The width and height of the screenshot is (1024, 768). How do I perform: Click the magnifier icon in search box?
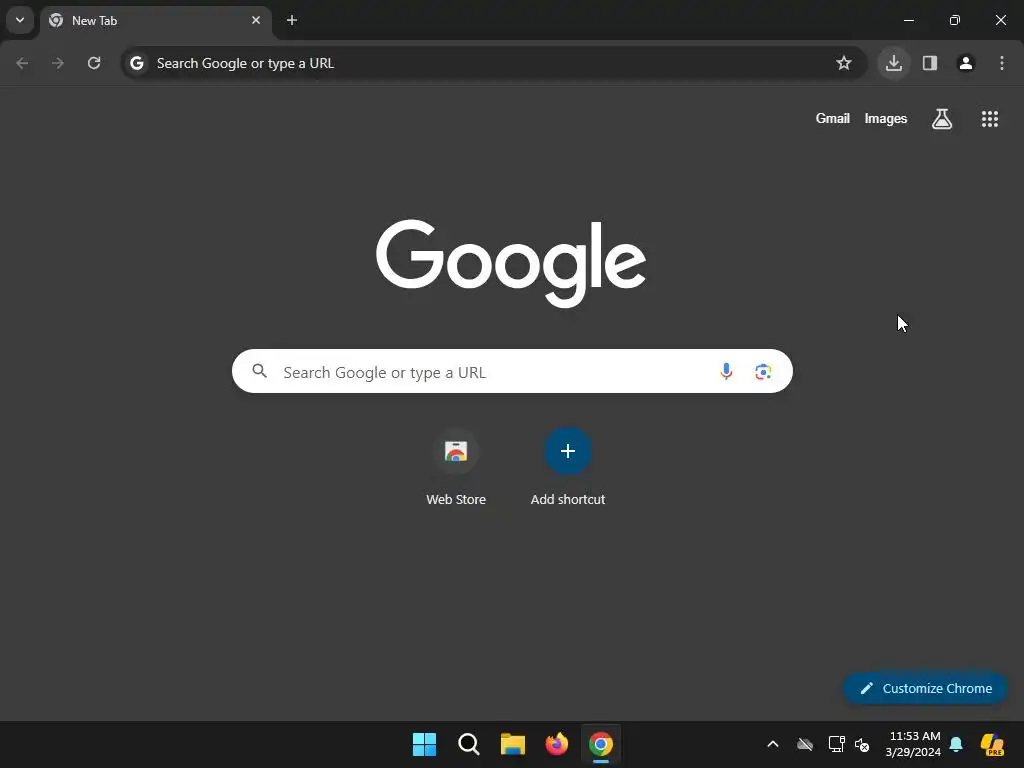(260, 371)
